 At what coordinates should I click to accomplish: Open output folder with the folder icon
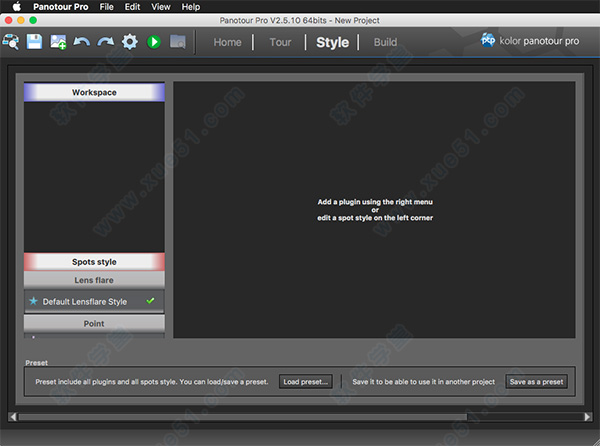178,42
